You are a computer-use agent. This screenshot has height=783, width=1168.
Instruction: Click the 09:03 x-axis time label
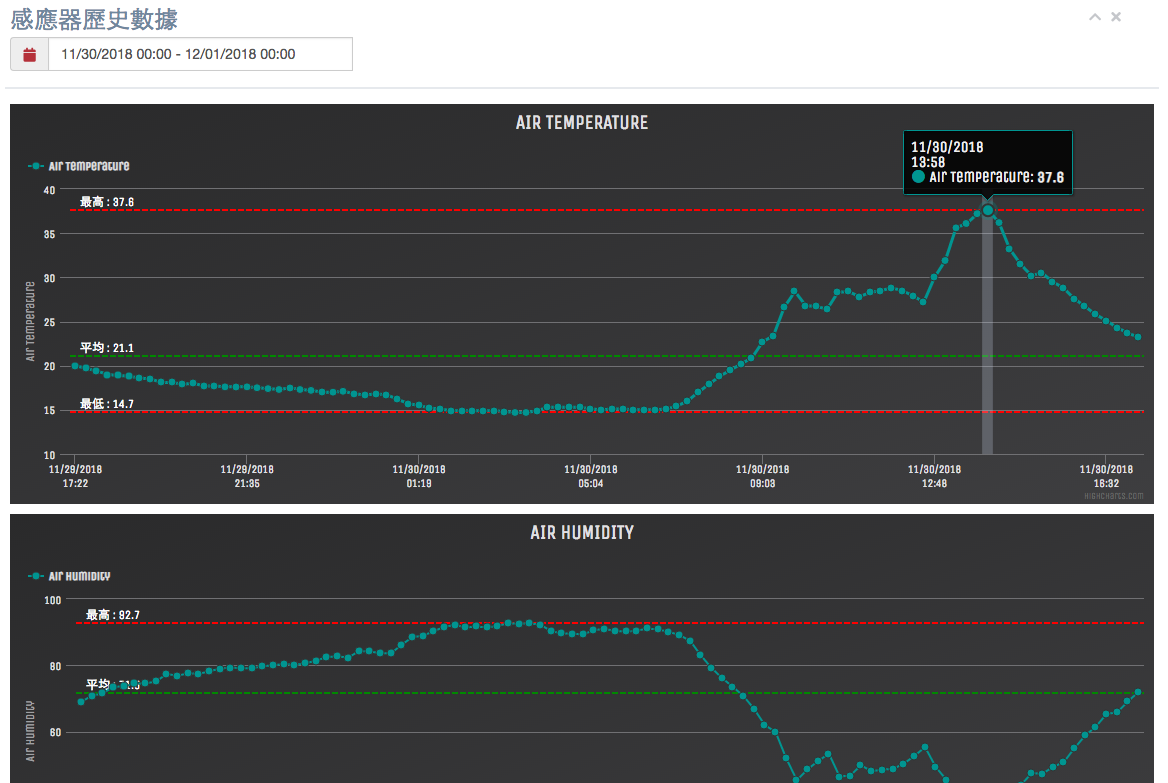pos(763,476)
